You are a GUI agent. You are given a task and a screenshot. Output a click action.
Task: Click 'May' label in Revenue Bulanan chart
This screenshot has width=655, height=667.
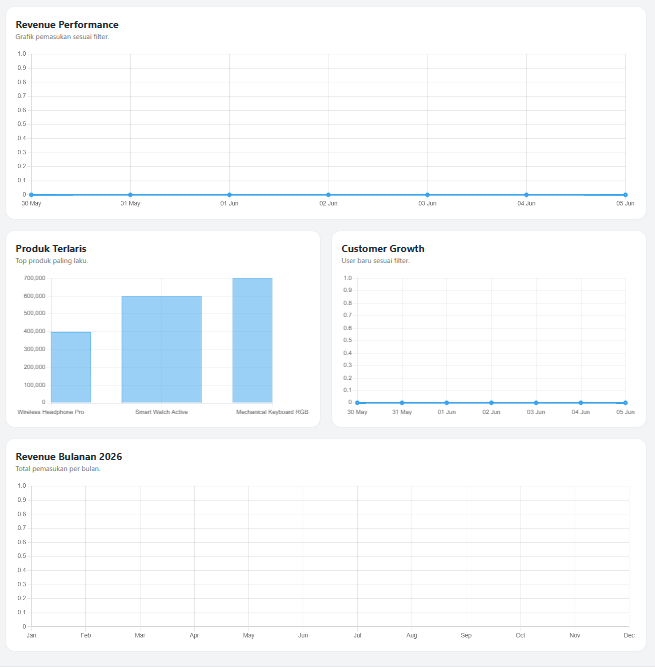point(249,636)
